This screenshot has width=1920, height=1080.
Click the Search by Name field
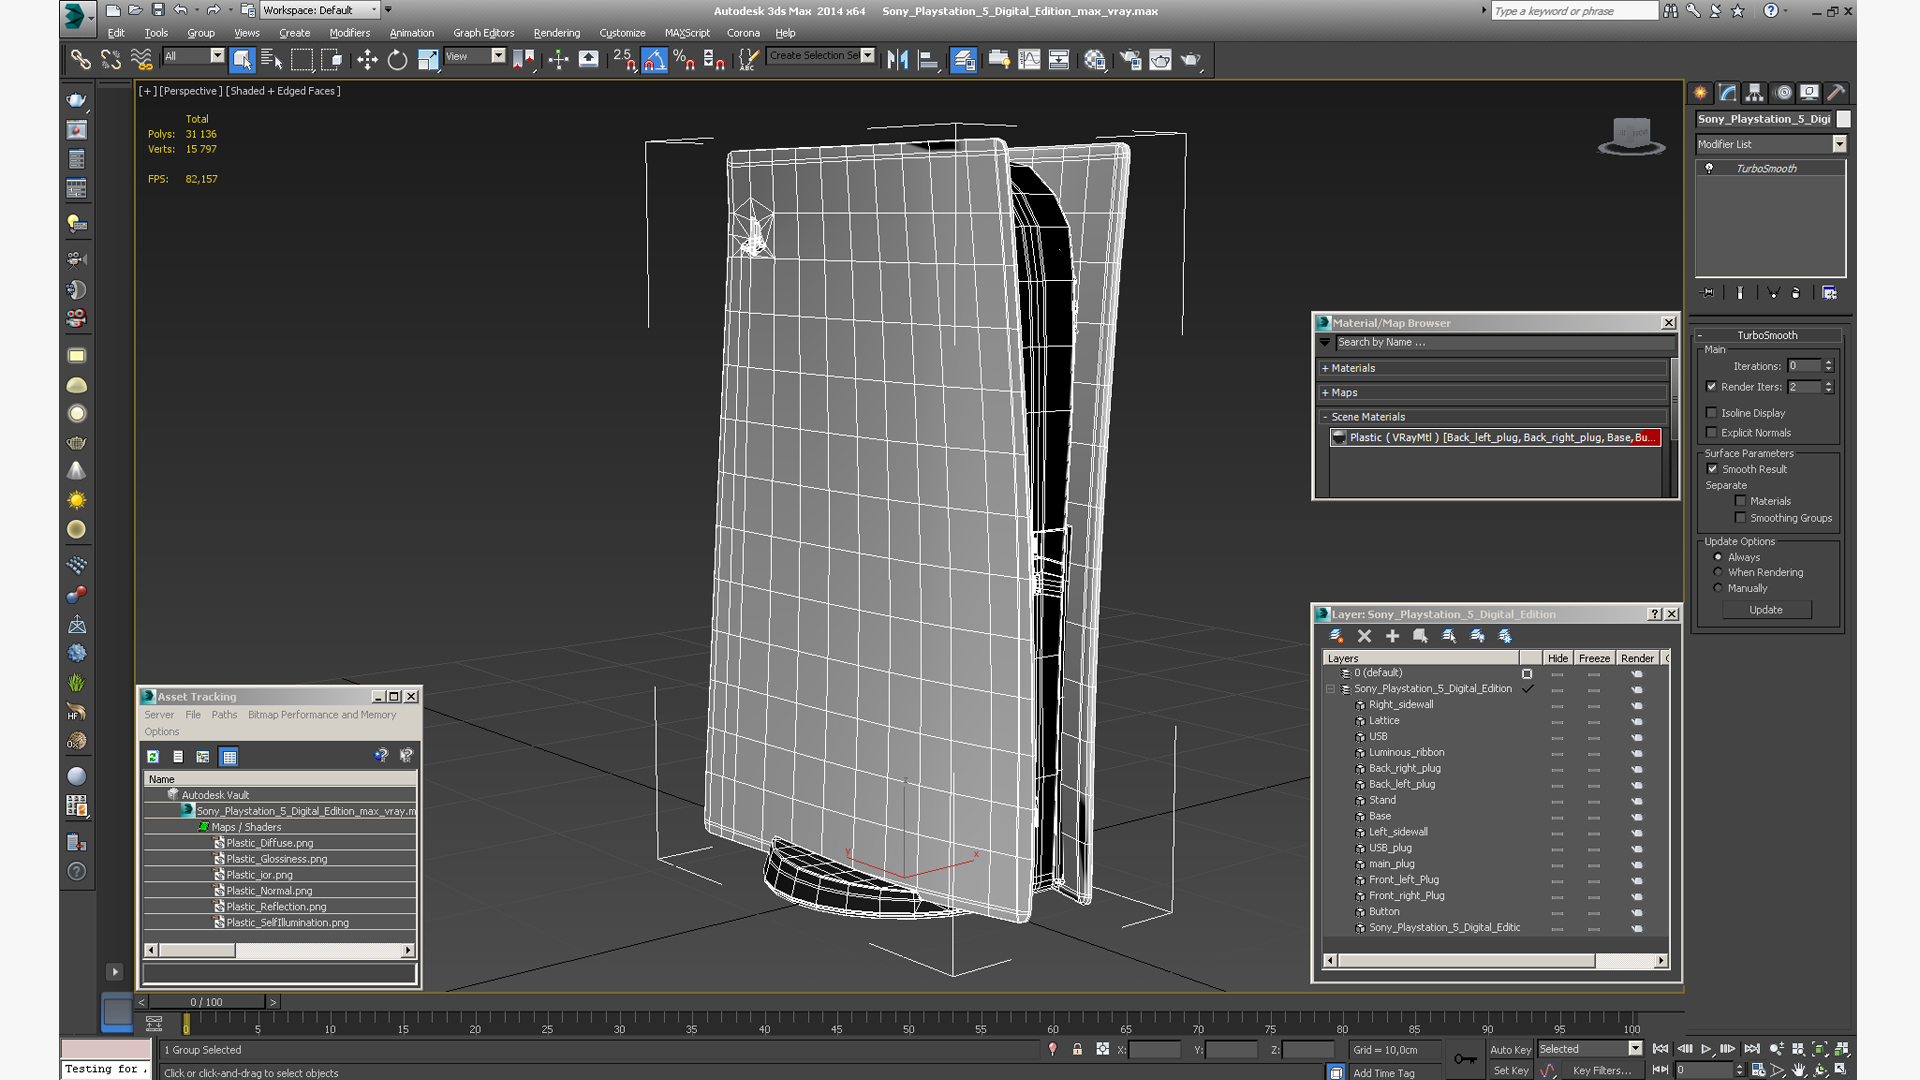point(1505,342)
